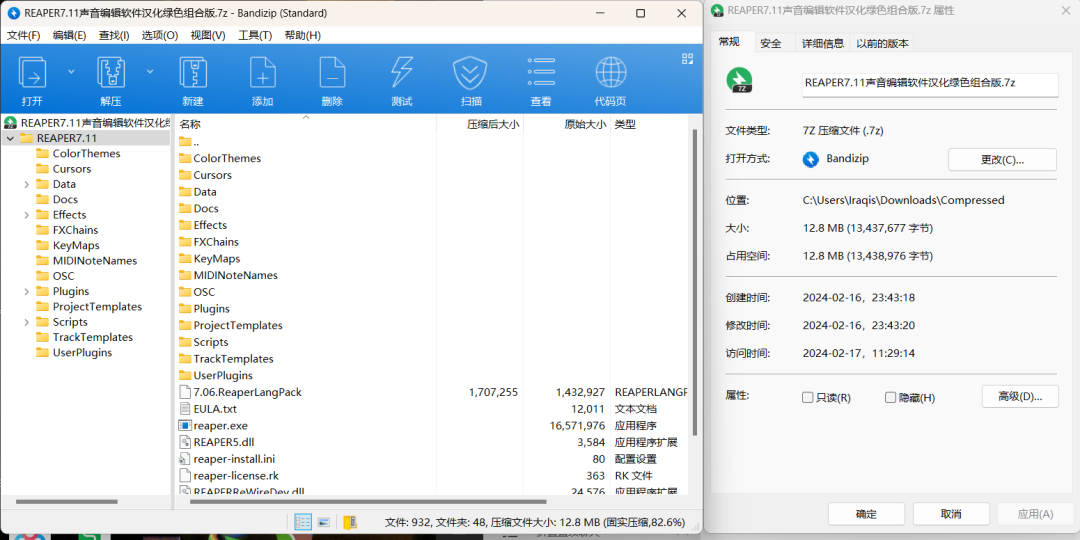Click the 确定 button
1080x540 pixels.
point(866,515)
